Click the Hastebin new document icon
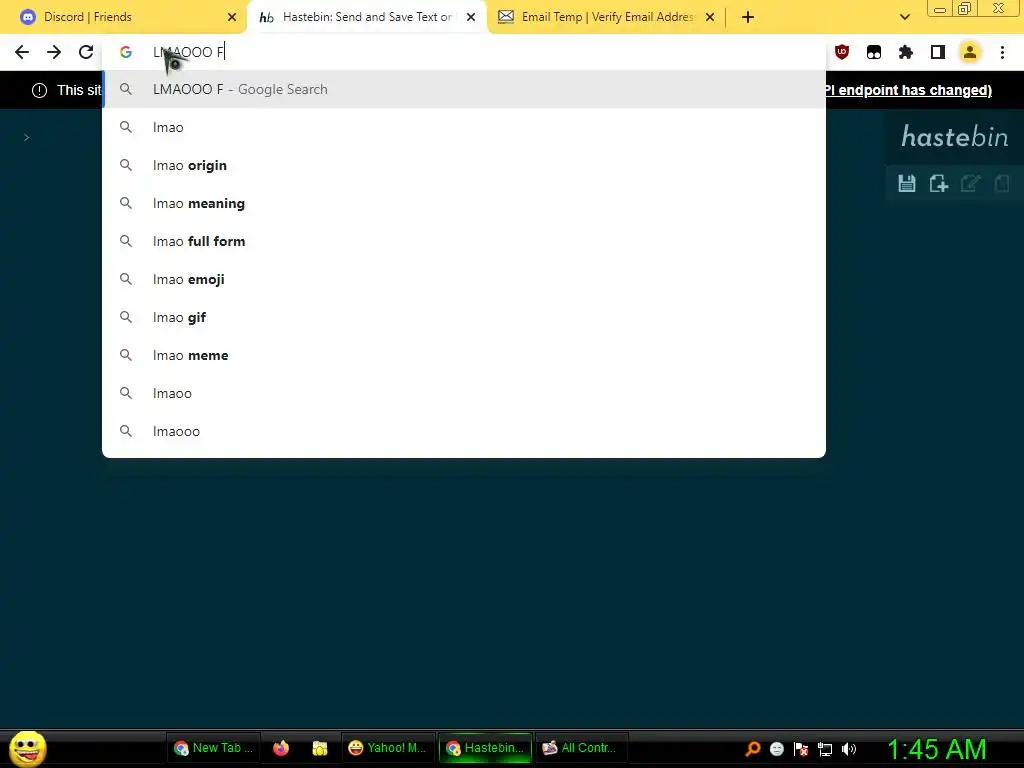This screenshot has height=768, width=1024. pos(938,184)
